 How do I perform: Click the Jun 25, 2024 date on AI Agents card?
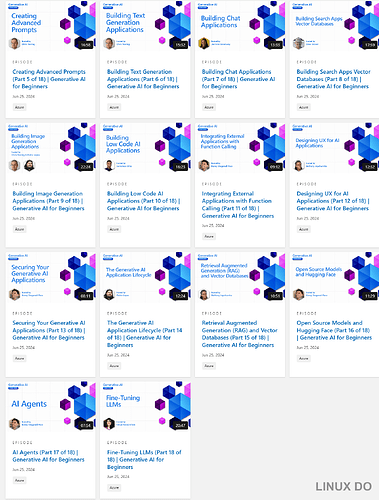pos(23,470)
